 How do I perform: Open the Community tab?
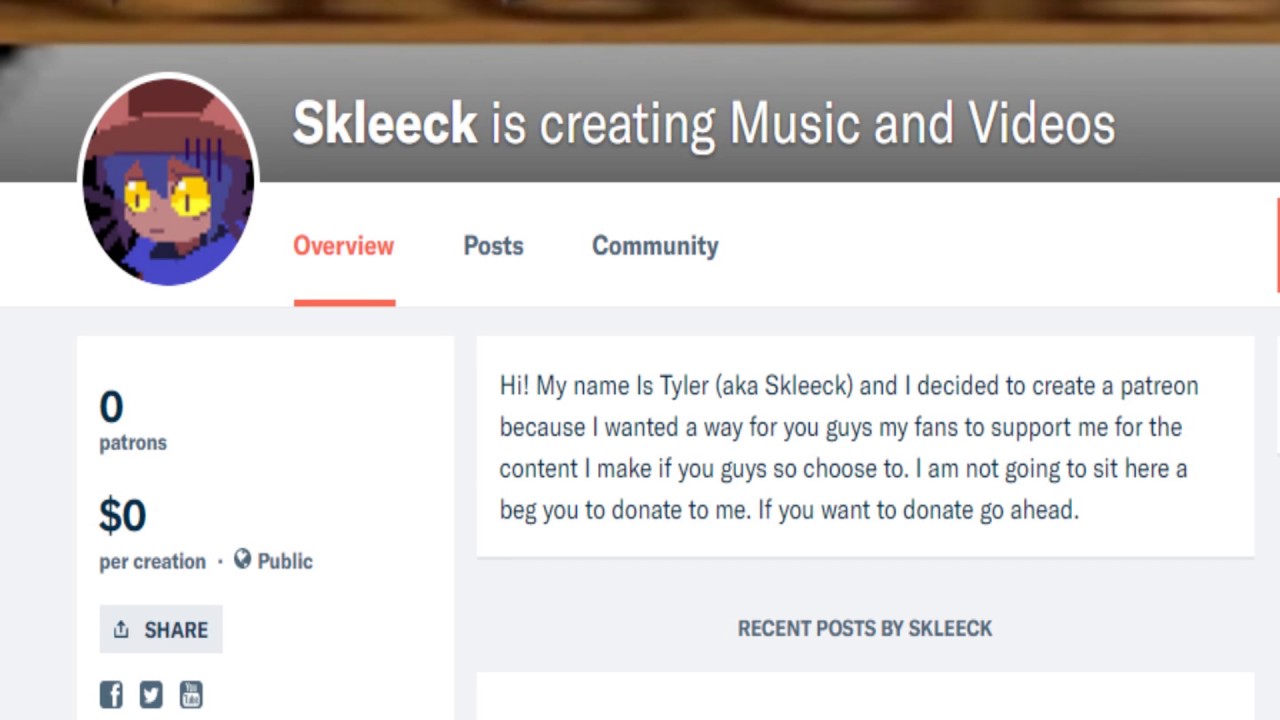pos(655,246)
